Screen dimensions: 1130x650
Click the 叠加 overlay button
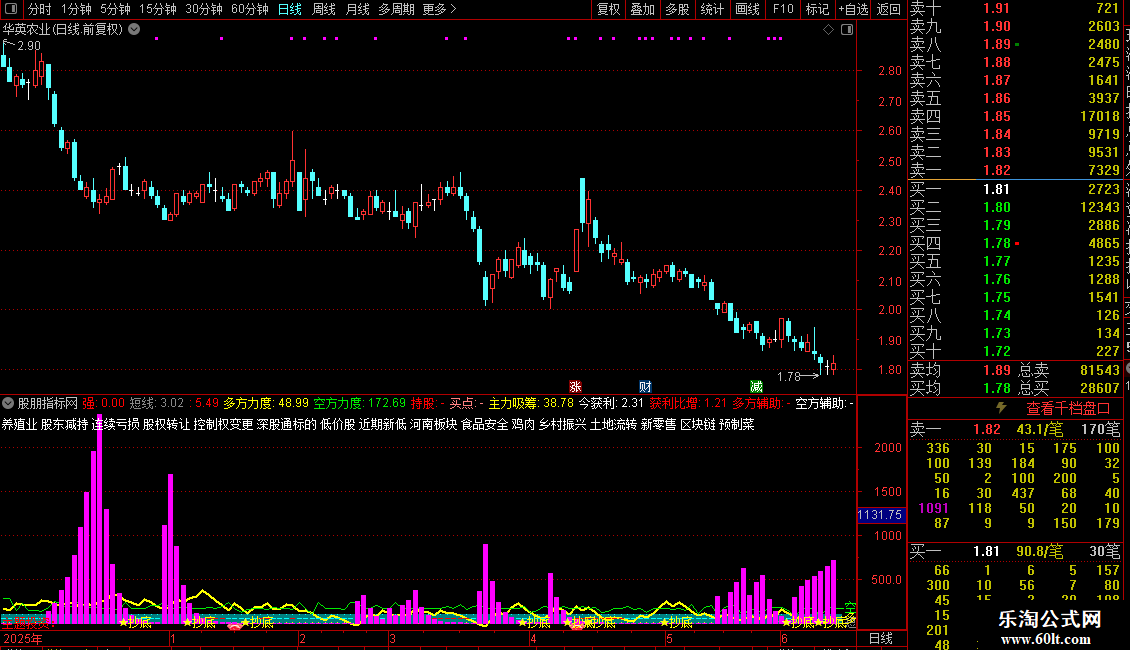[x=642, y=9]
